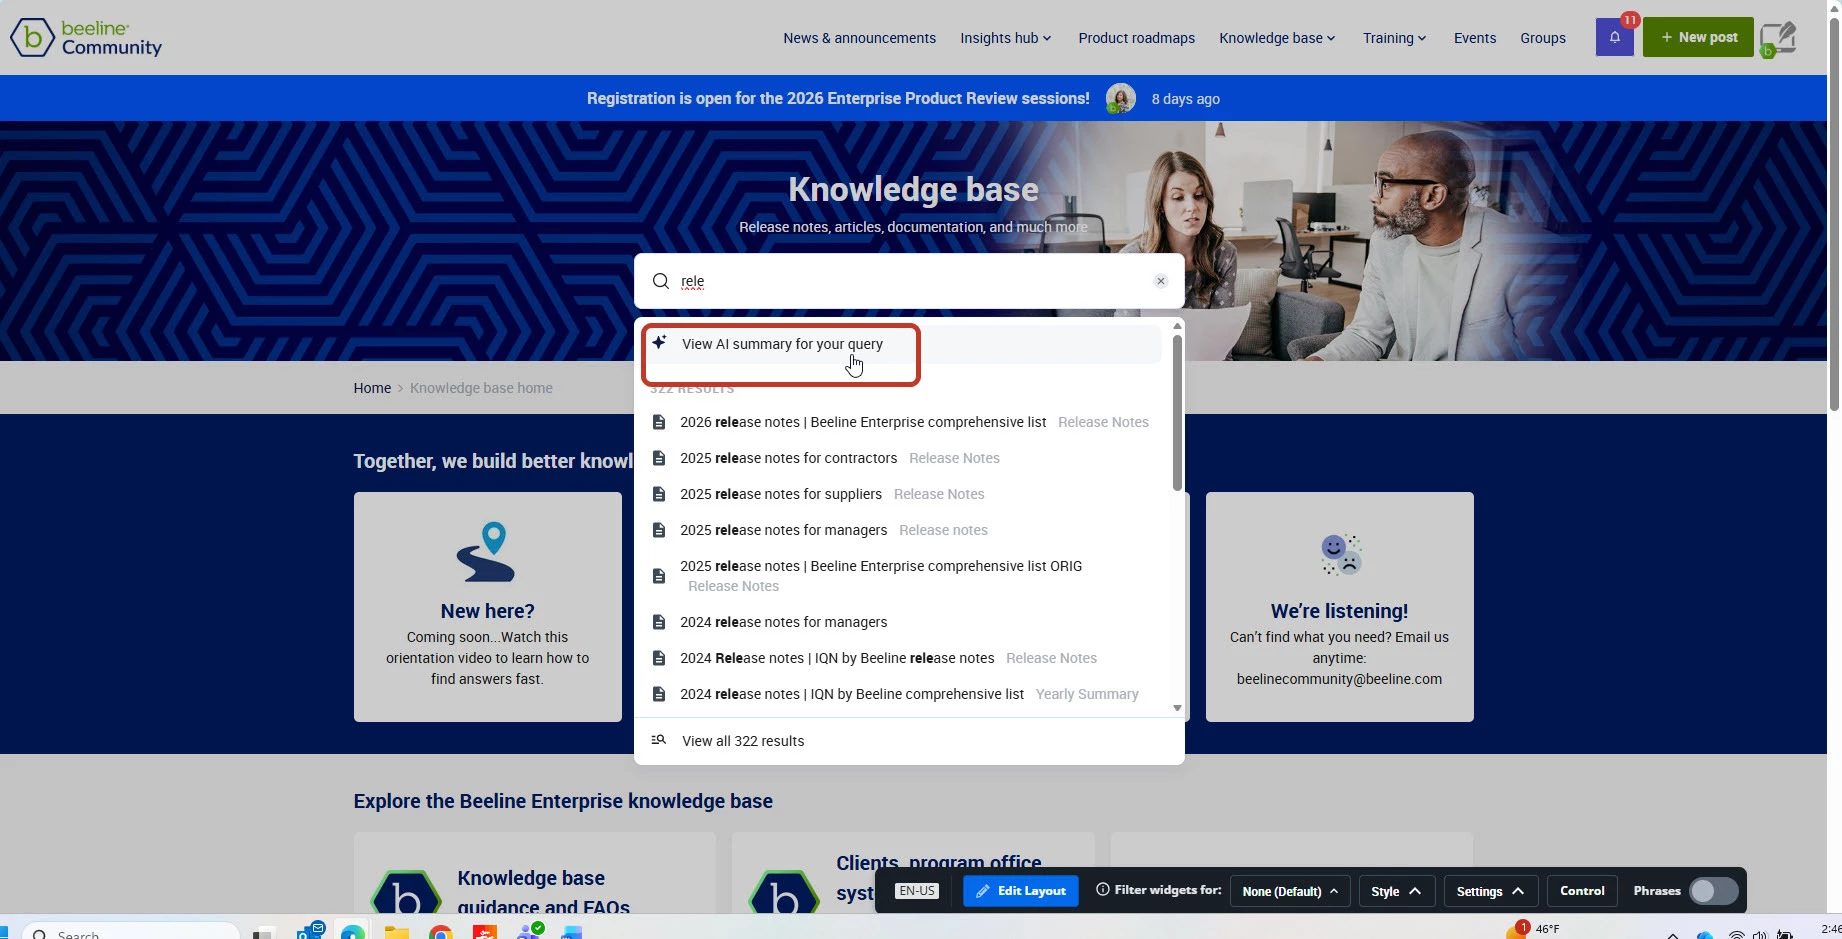Open Google Chrome from the taskbar
The height and width of the screenshot is (939, 1842).
(x=440, y=932)
